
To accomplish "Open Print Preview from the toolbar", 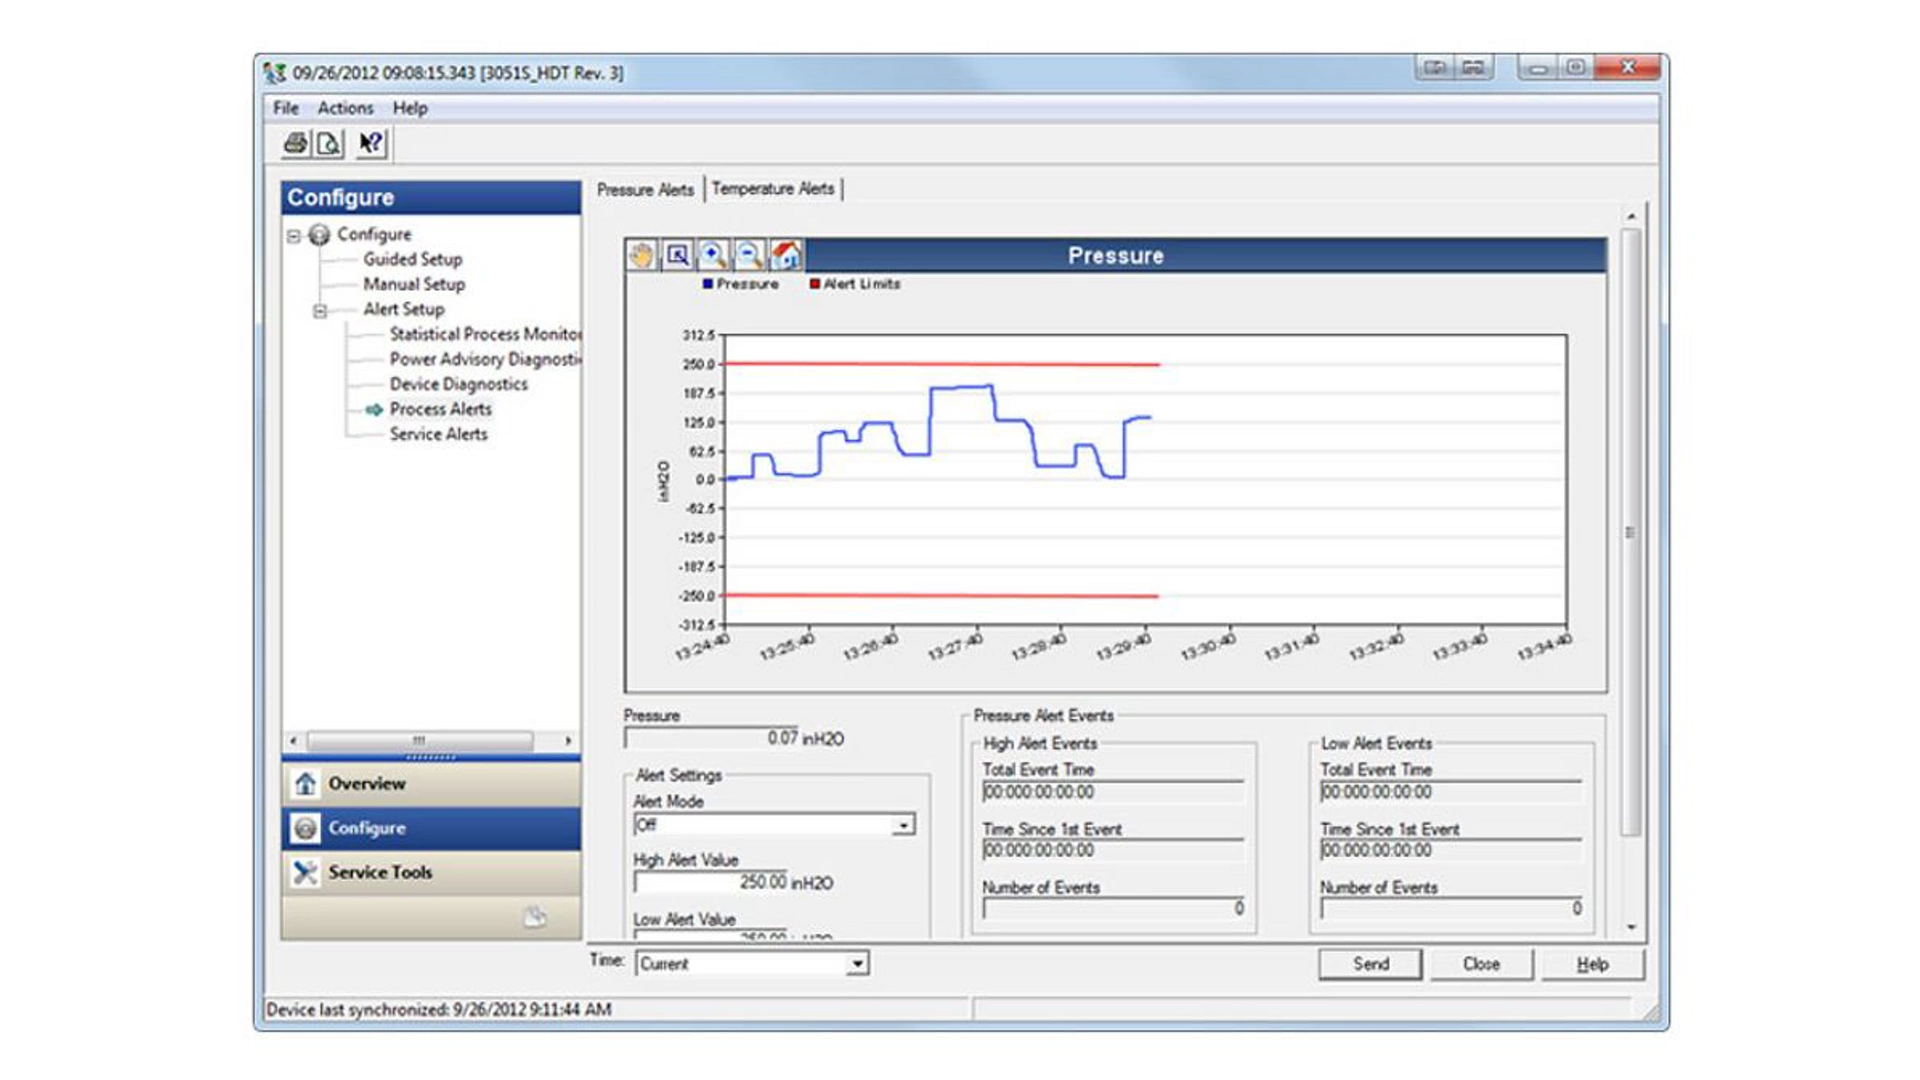I will click(328, 144).
